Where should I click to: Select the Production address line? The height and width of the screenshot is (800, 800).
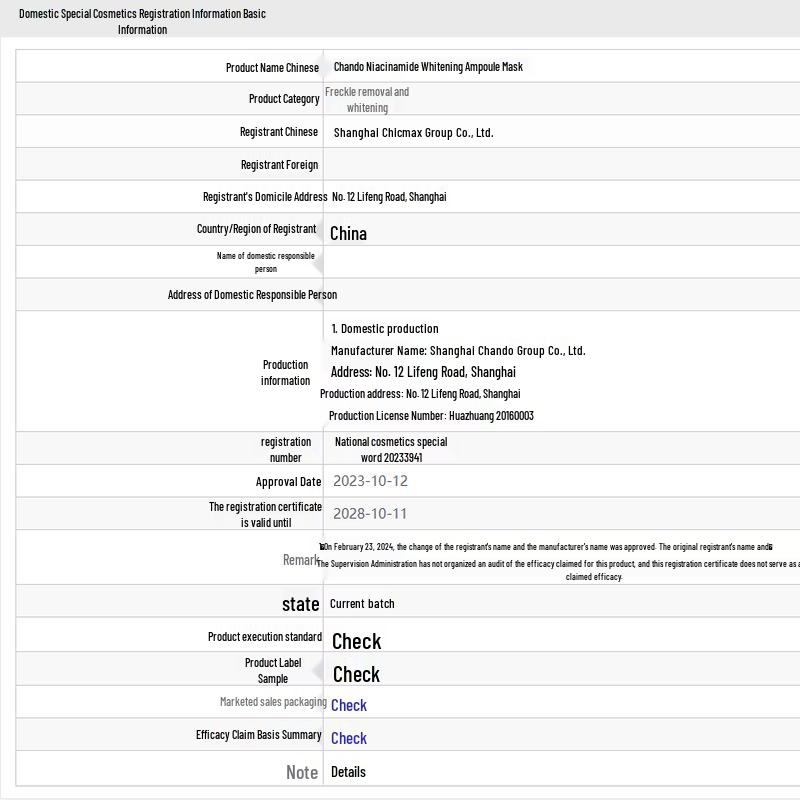tap(420, 394)
